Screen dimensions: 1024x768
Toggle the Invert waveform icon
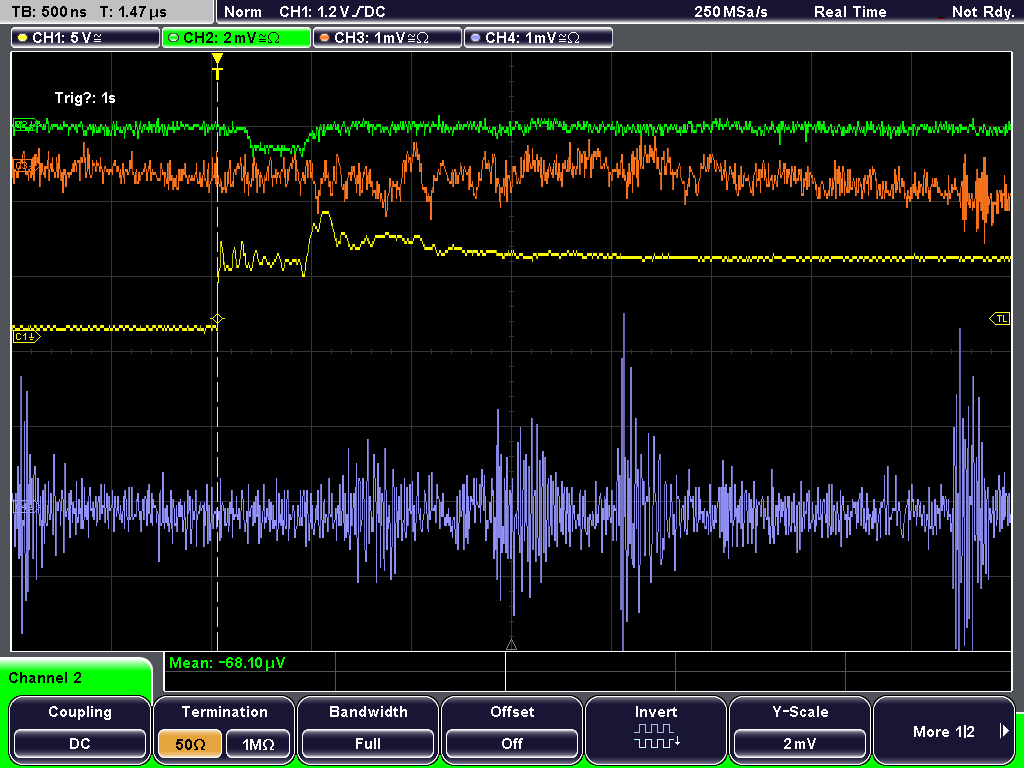(x=656, y=735)
